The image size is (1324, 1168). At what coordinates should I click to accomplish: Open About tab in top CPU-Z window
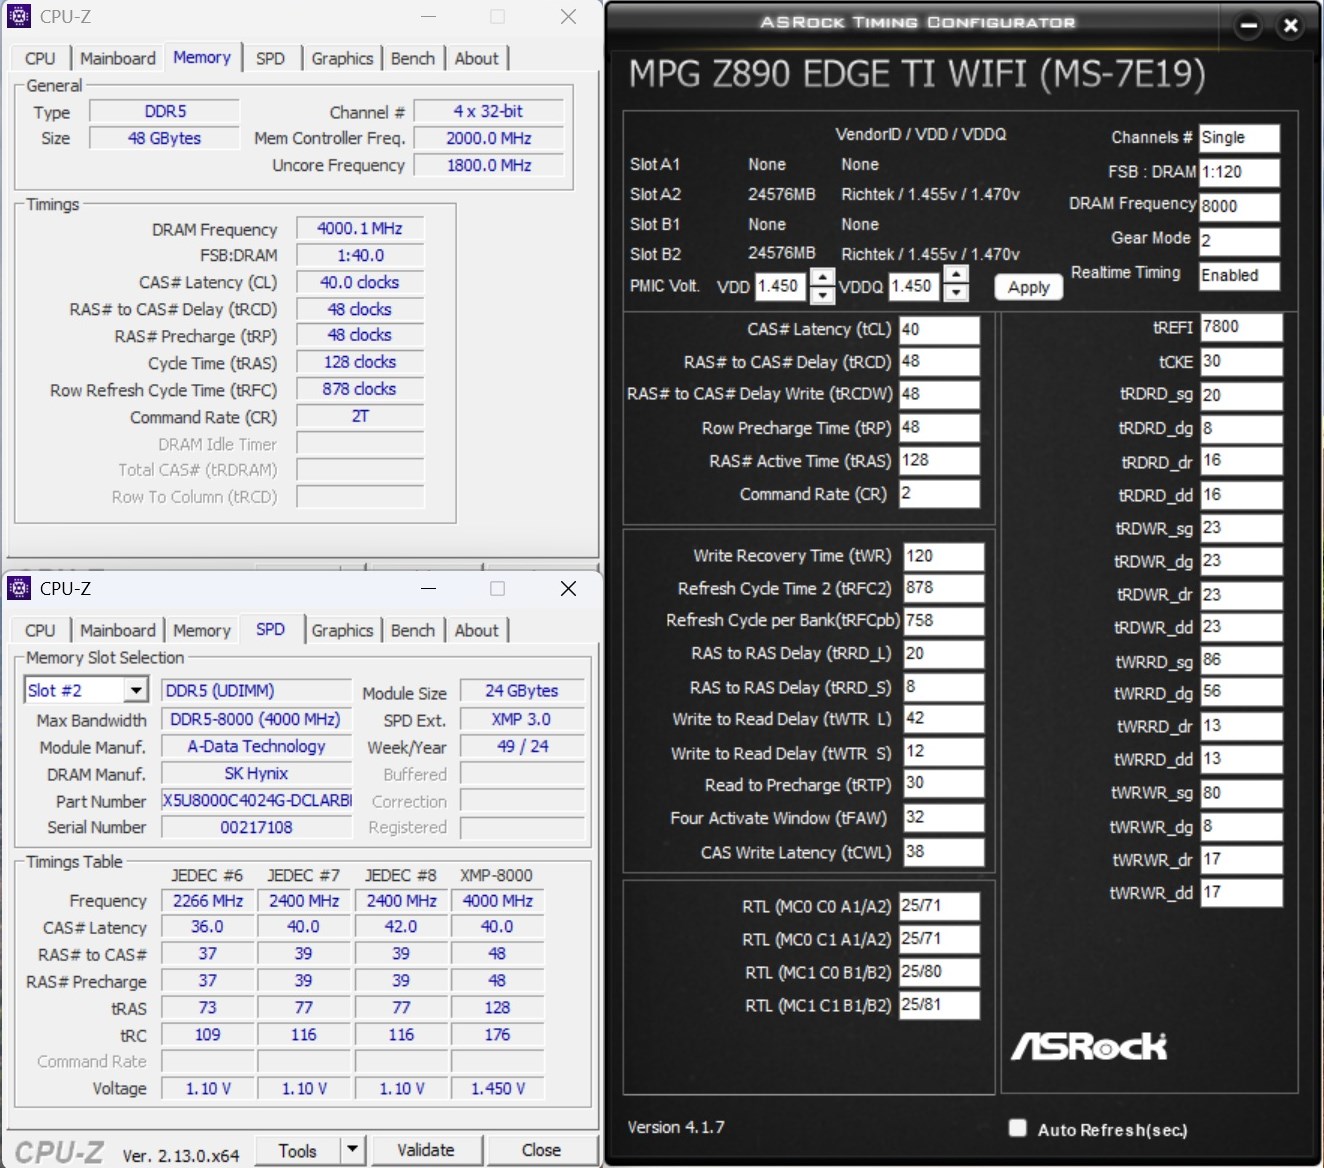[477, 58]
